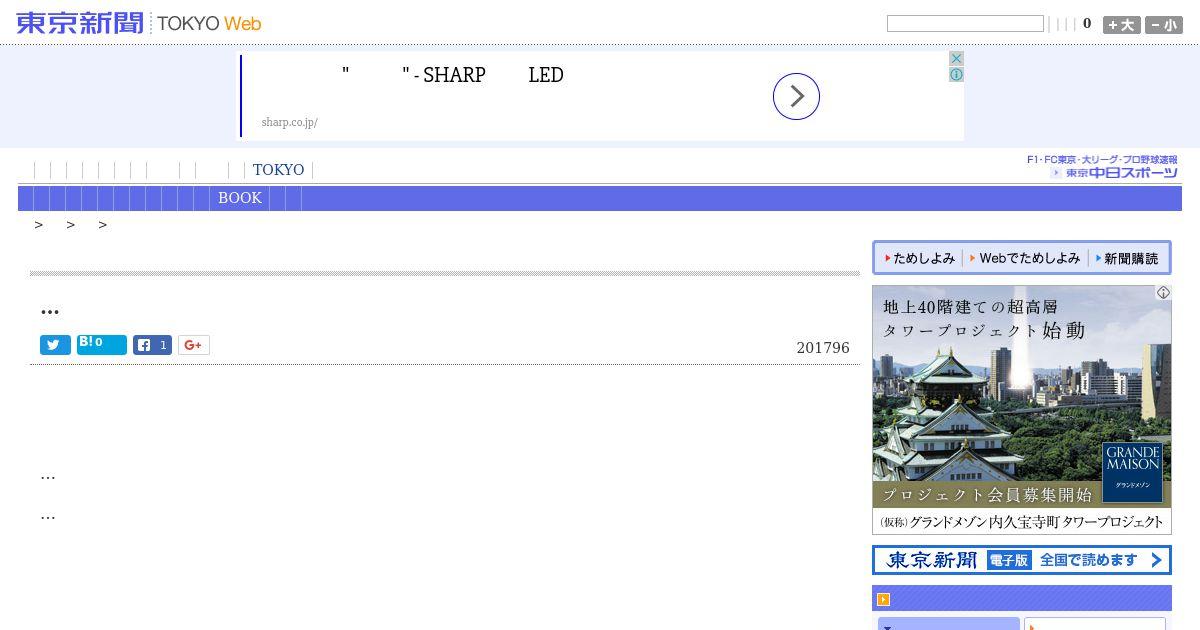
Task: Select the TOKYO navigation item
Action: [x=278, y=170]
